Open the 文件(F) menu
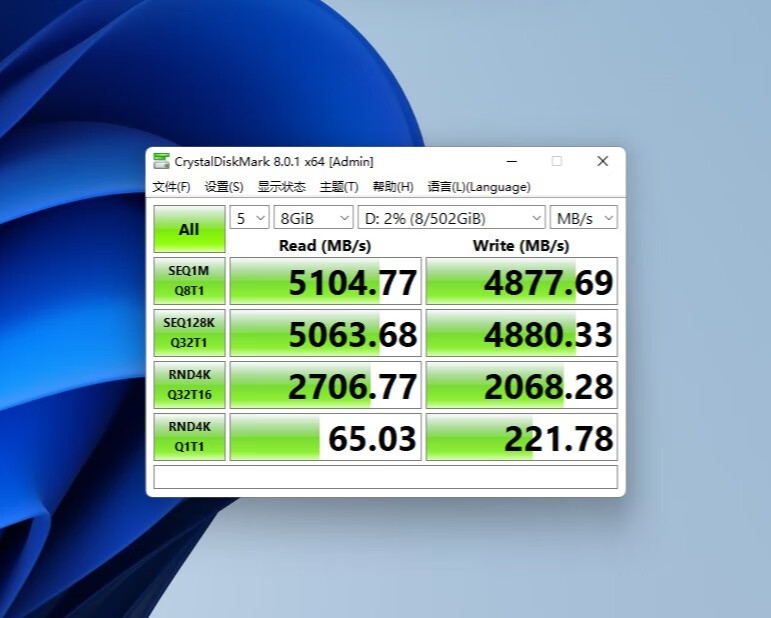Viewport: 771px width, 618px height. (x=171, y=187)
